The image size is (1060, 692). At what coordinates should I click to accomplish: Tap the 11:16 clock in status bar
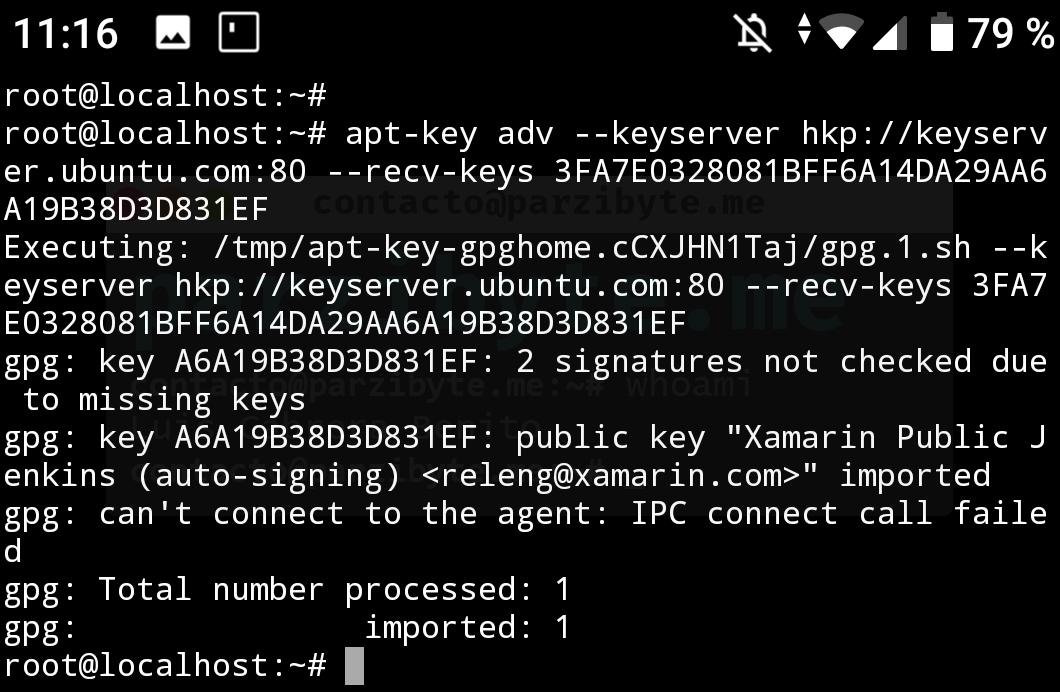tap(66, 34)
